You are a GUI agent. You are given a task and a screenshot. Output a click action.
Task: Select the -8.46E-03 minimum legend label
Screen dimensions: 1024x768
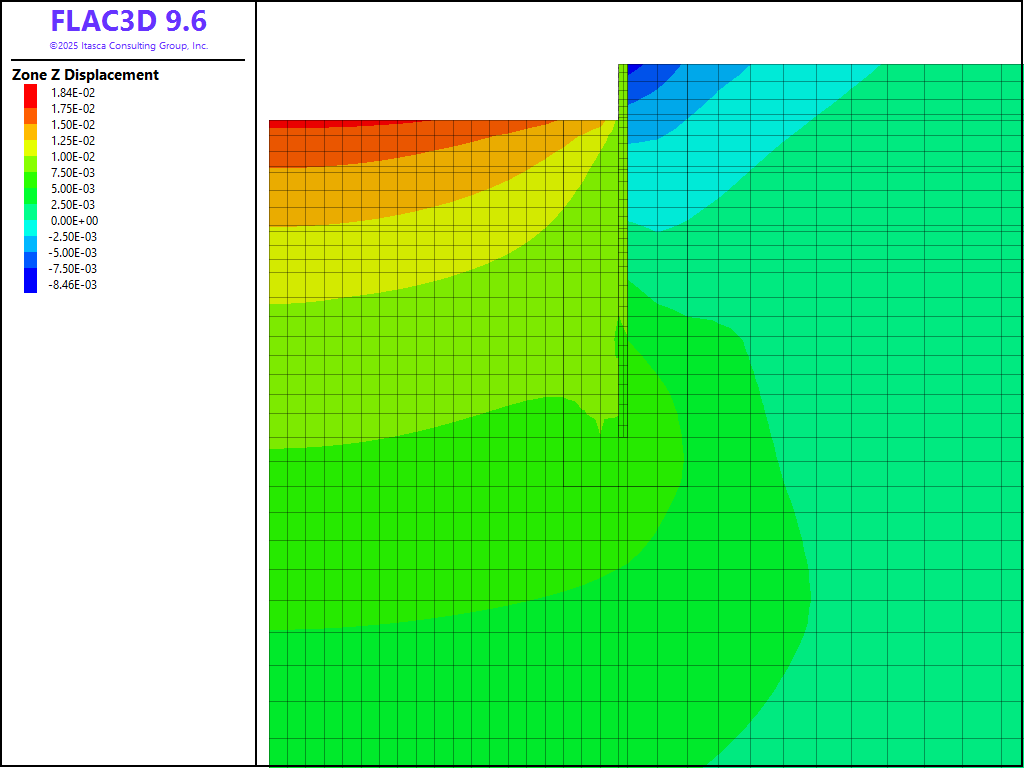click(73, 285)
